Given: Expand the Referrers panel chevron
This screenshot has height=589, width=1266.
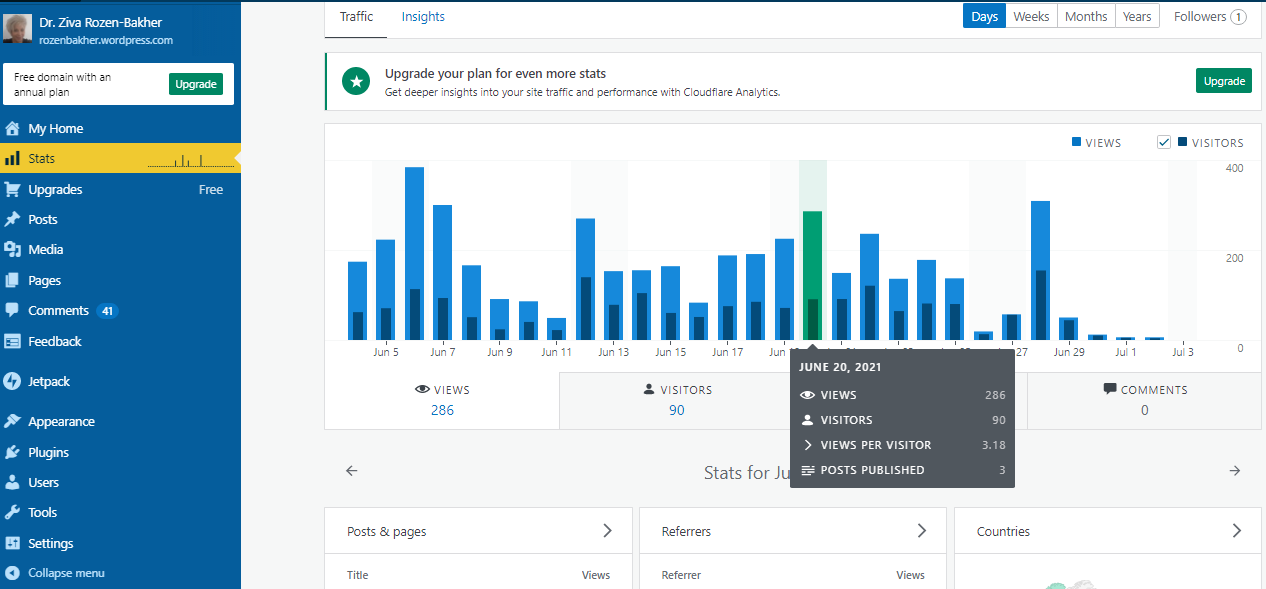Looking at the screenshot, I should 922,531.
